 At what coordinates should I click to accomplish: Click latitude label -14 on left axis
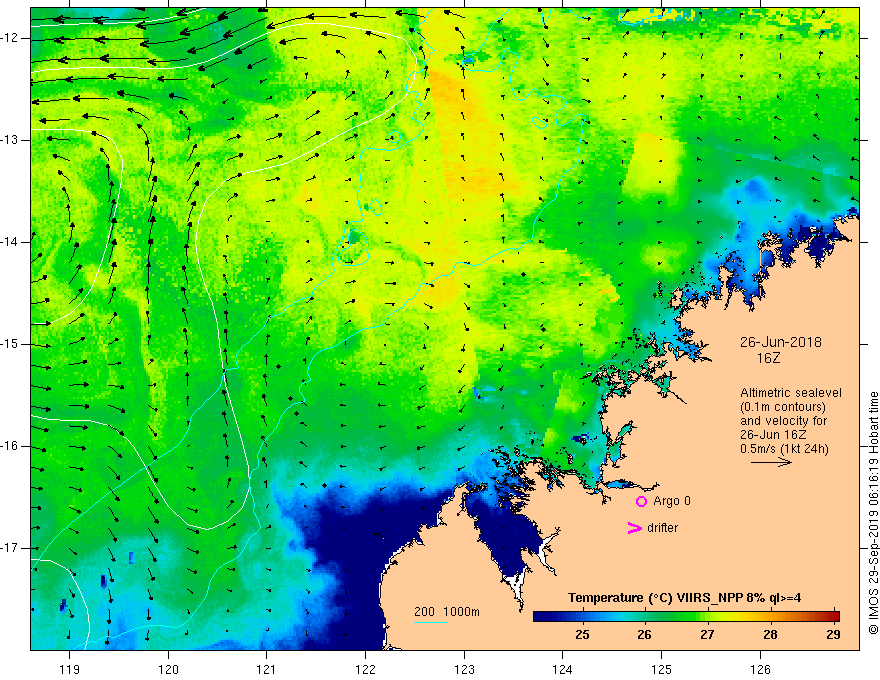point(11,242)
